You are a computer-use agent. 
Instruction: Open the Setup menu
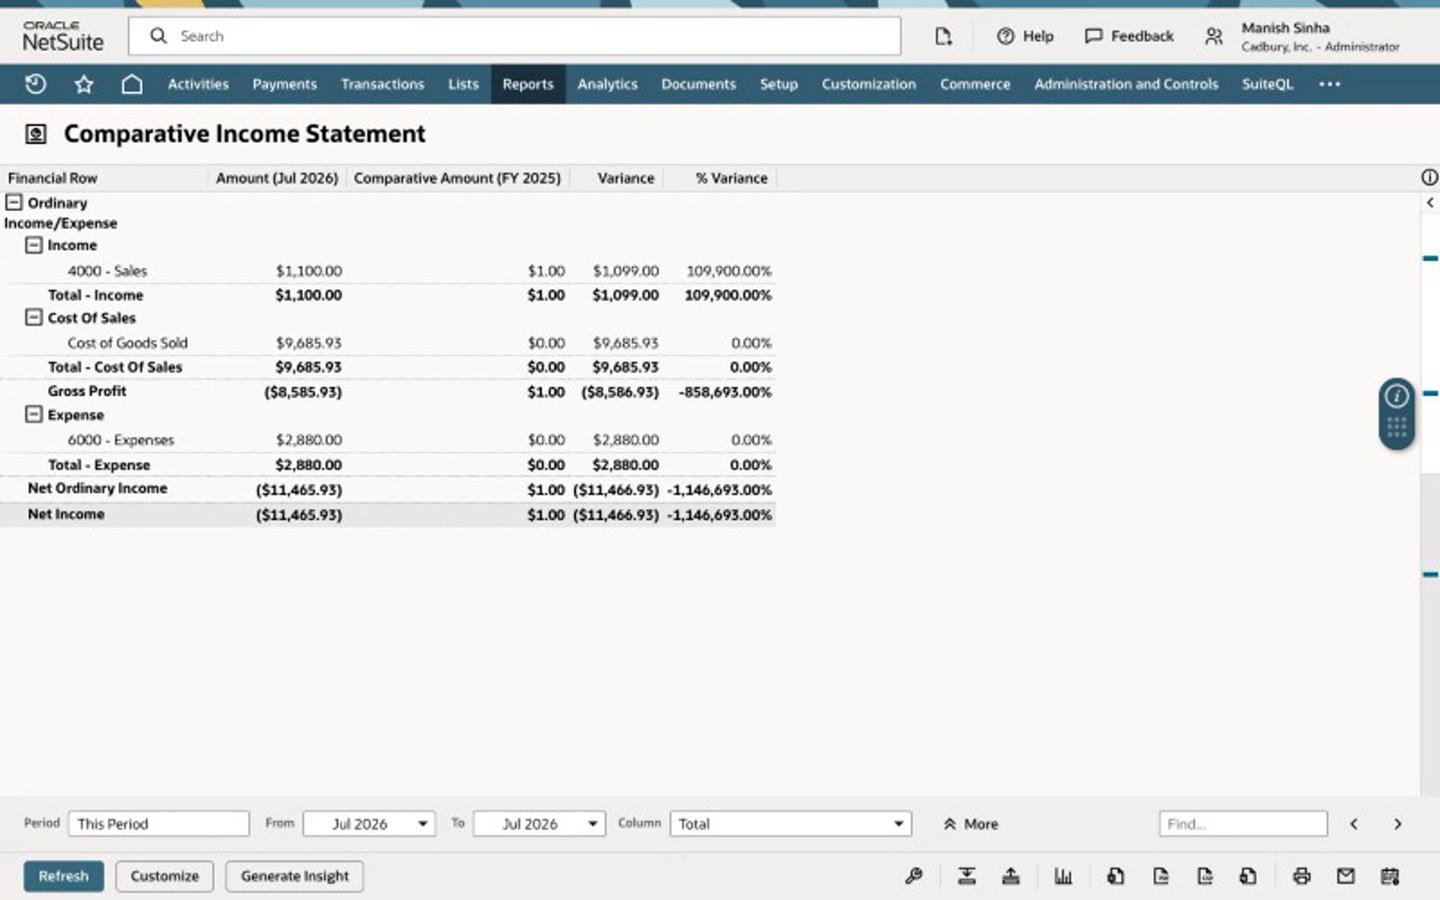point(778,84)
